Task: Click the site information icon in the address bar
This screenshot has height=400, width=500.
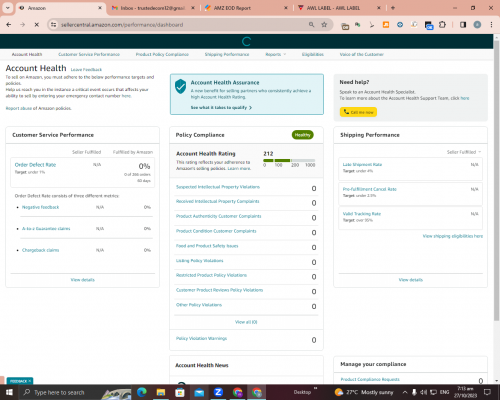Action: [x=53, y=25]
